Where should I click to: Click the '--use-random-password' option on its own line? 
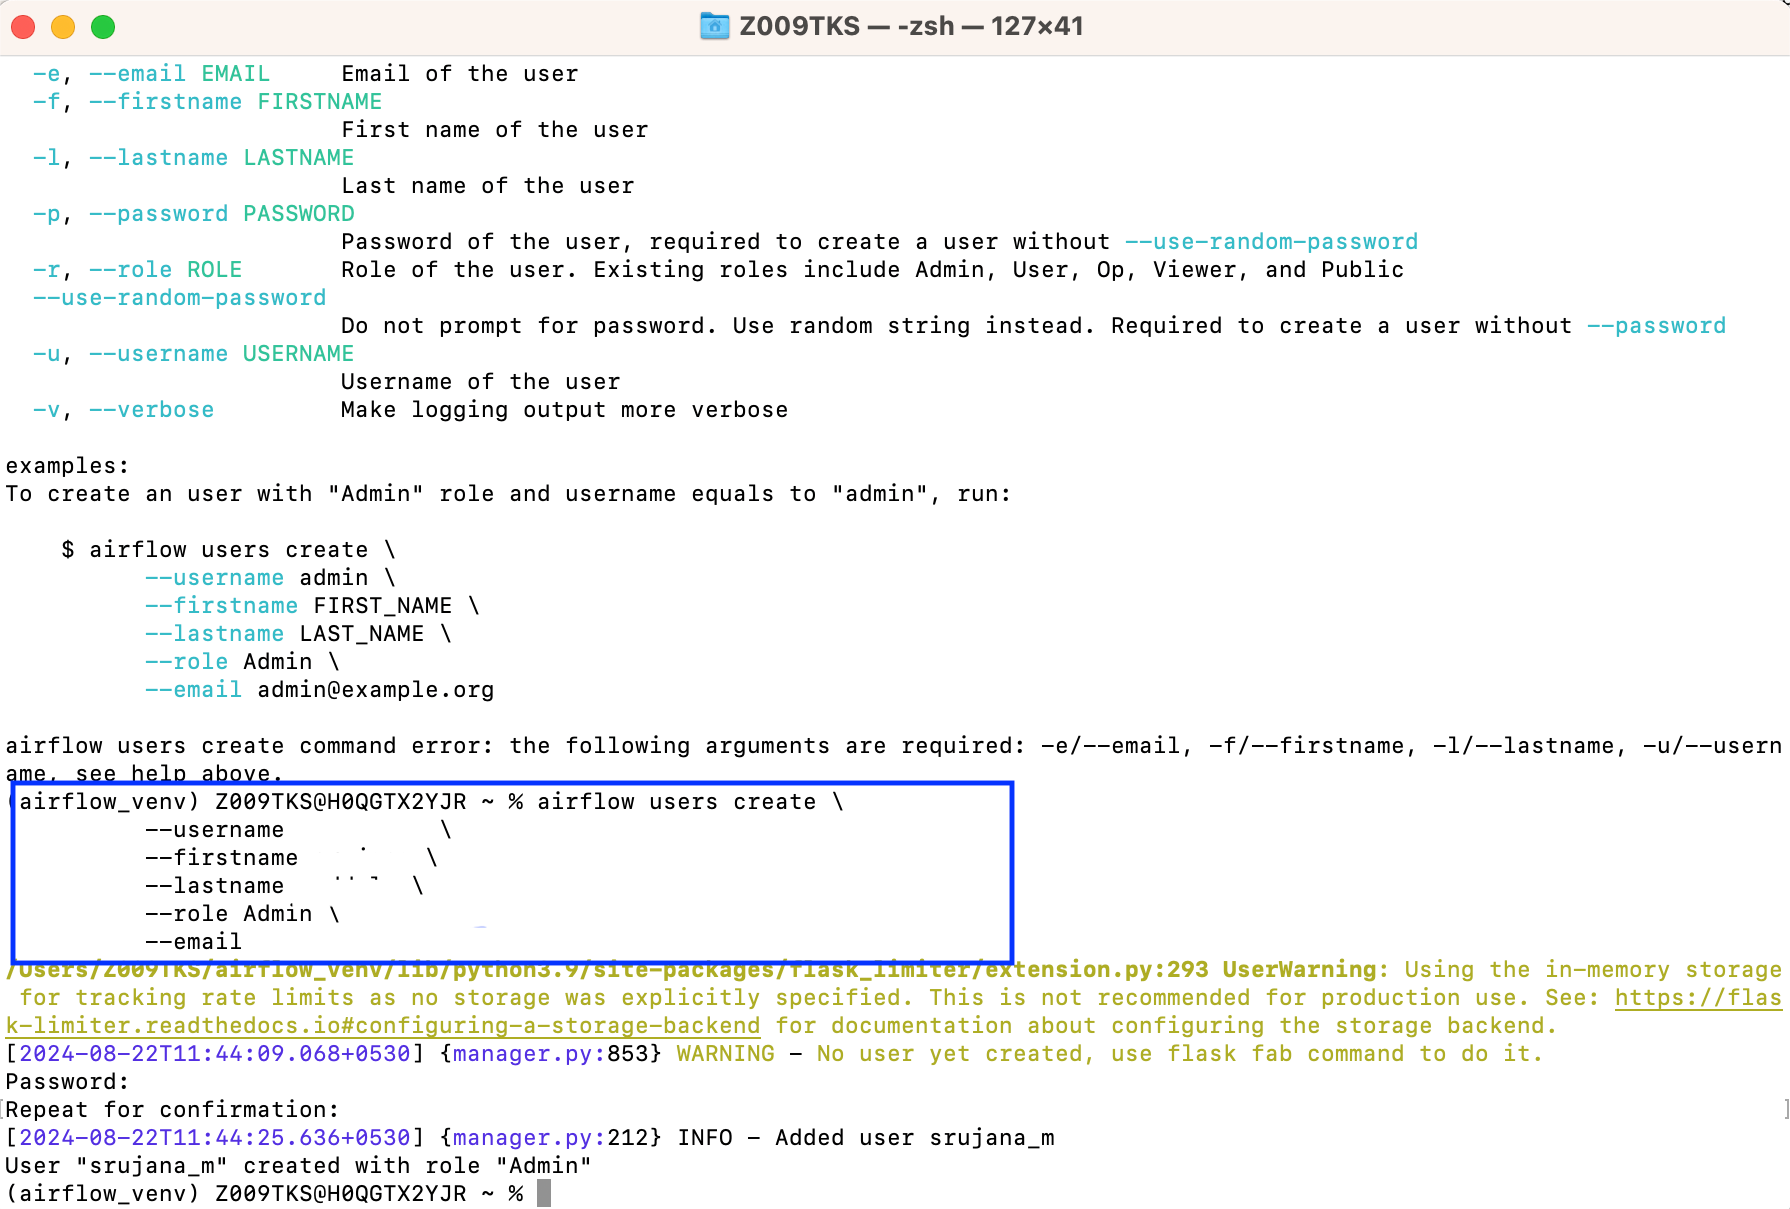[x=179, y=298]
